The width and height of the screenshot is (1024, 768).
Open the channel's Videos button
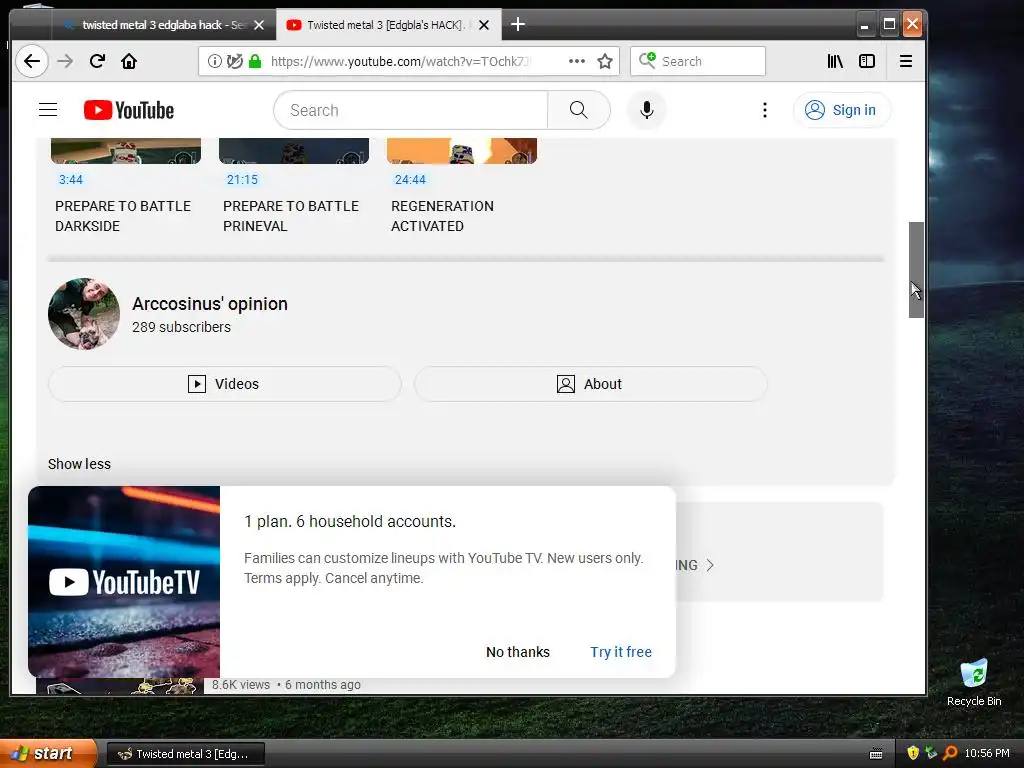tap(225, 384)
